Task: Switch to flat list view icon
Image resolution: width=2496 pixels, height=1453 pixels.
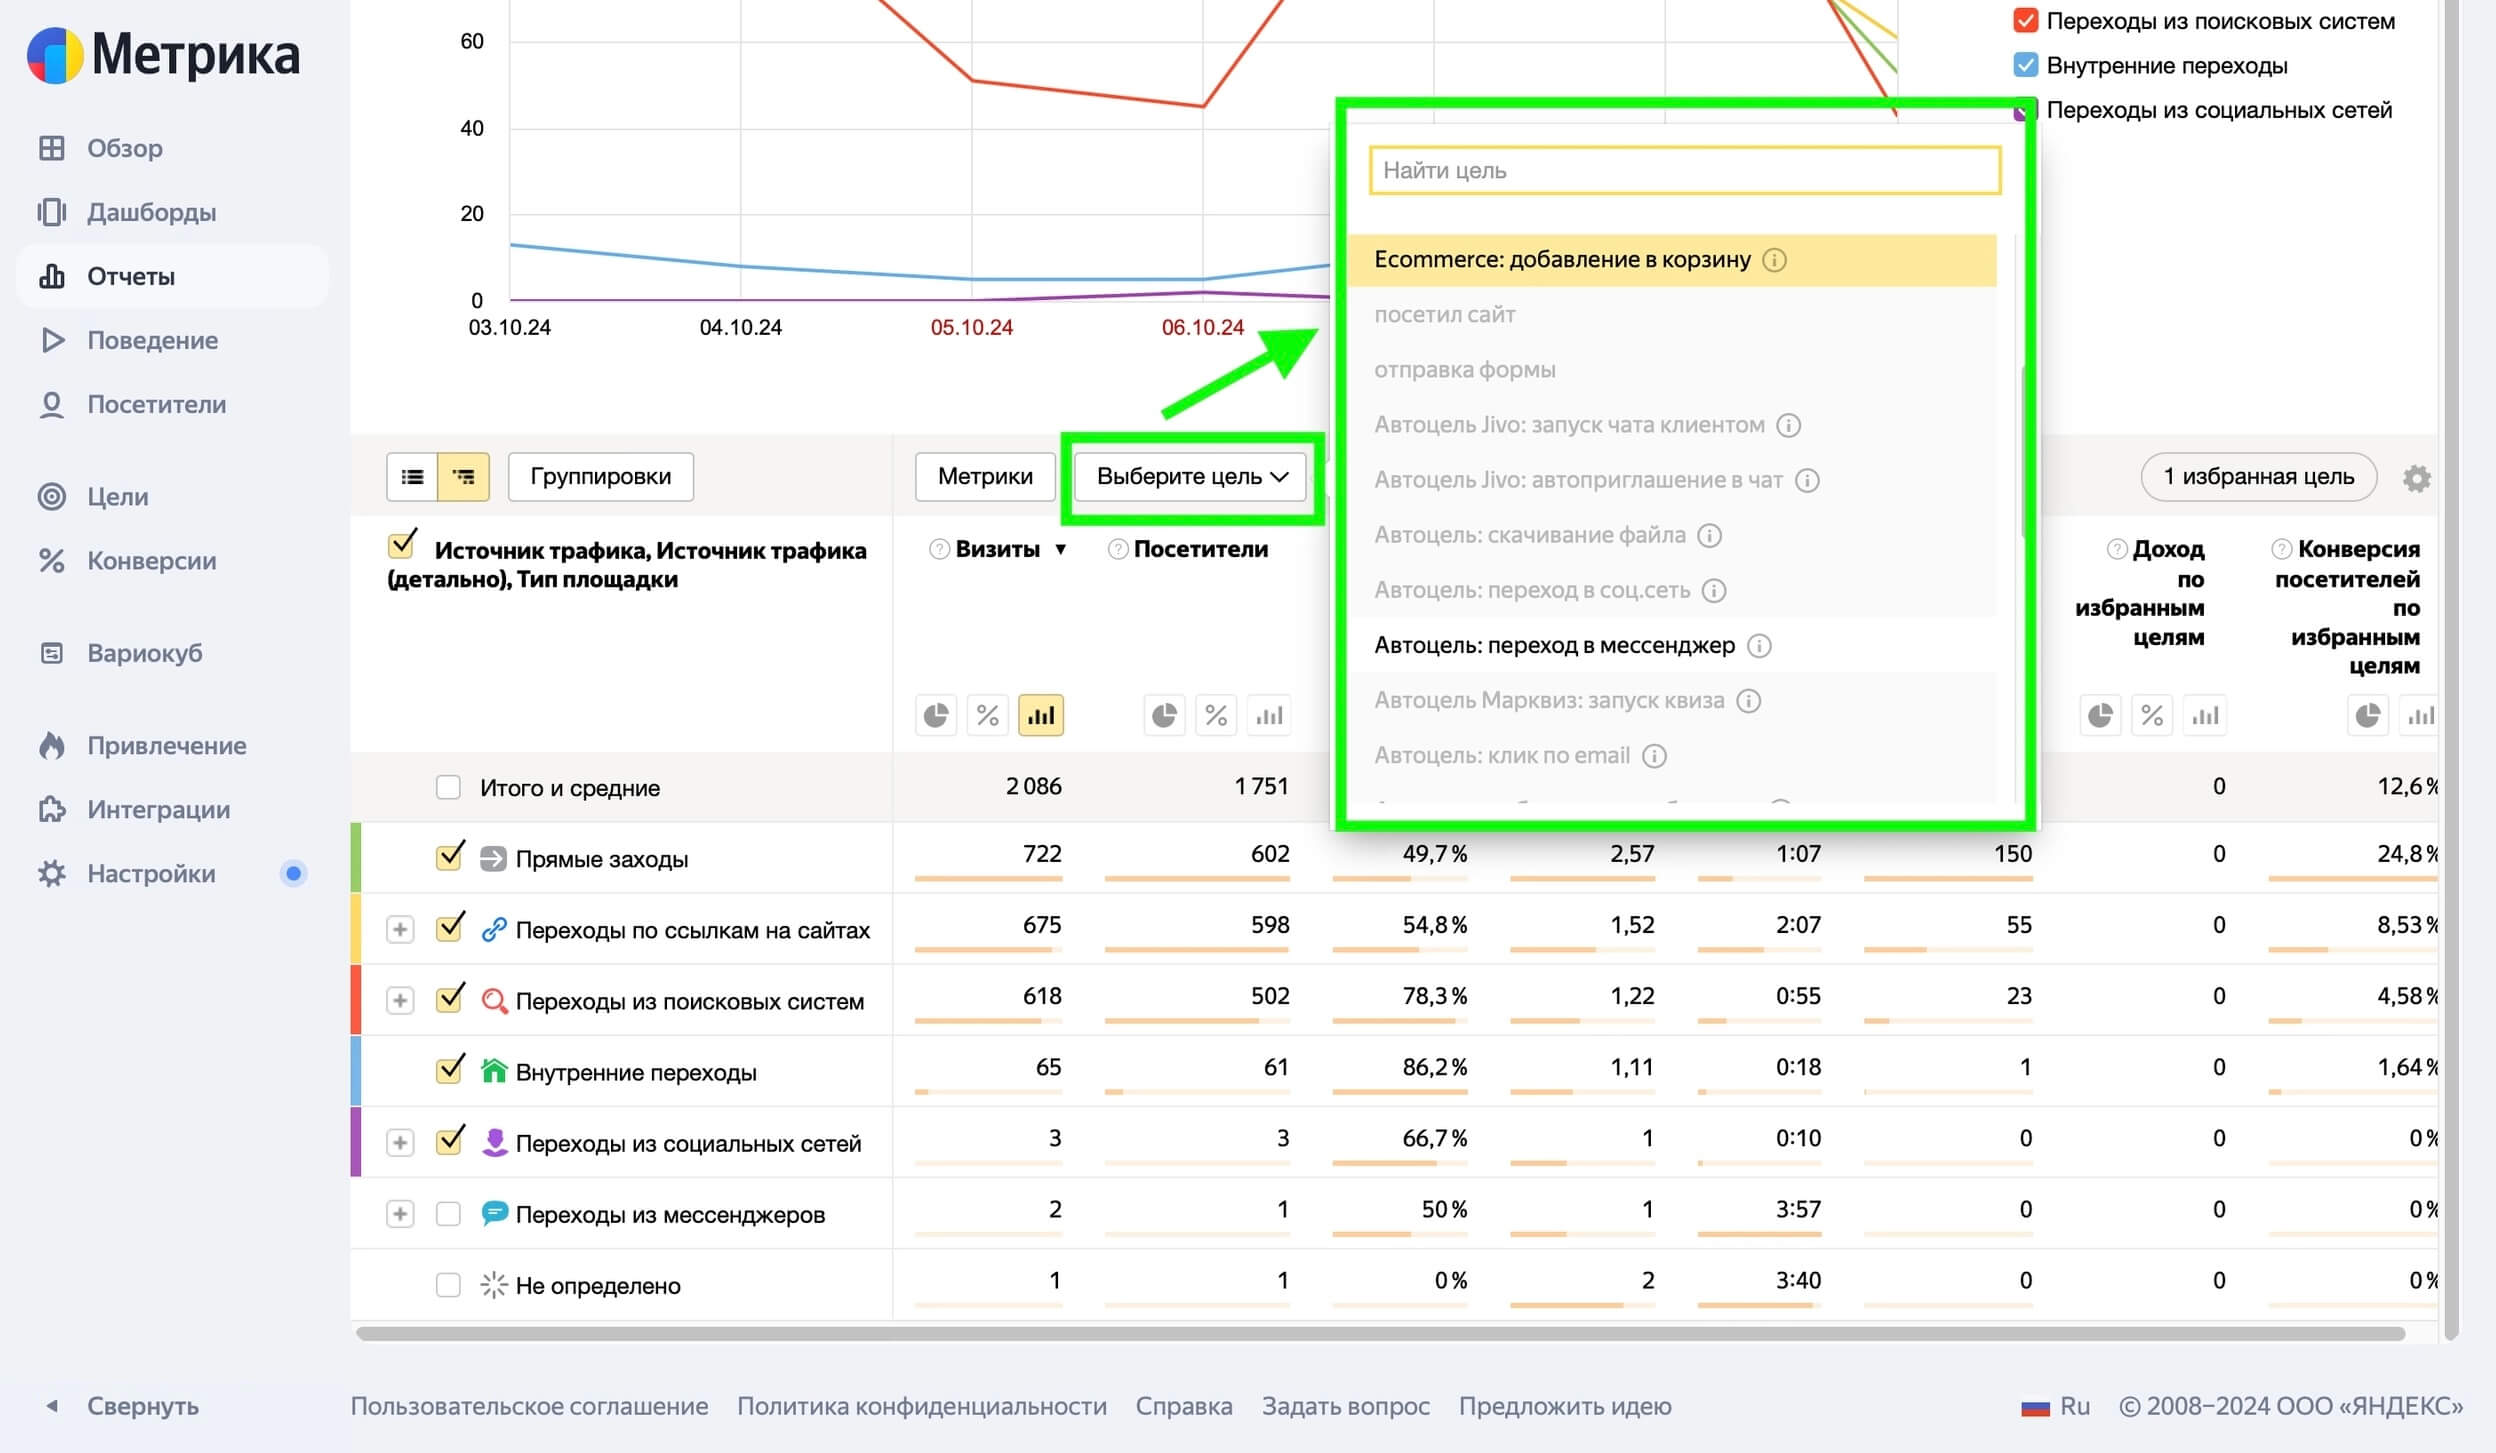Action: point(412,476)
